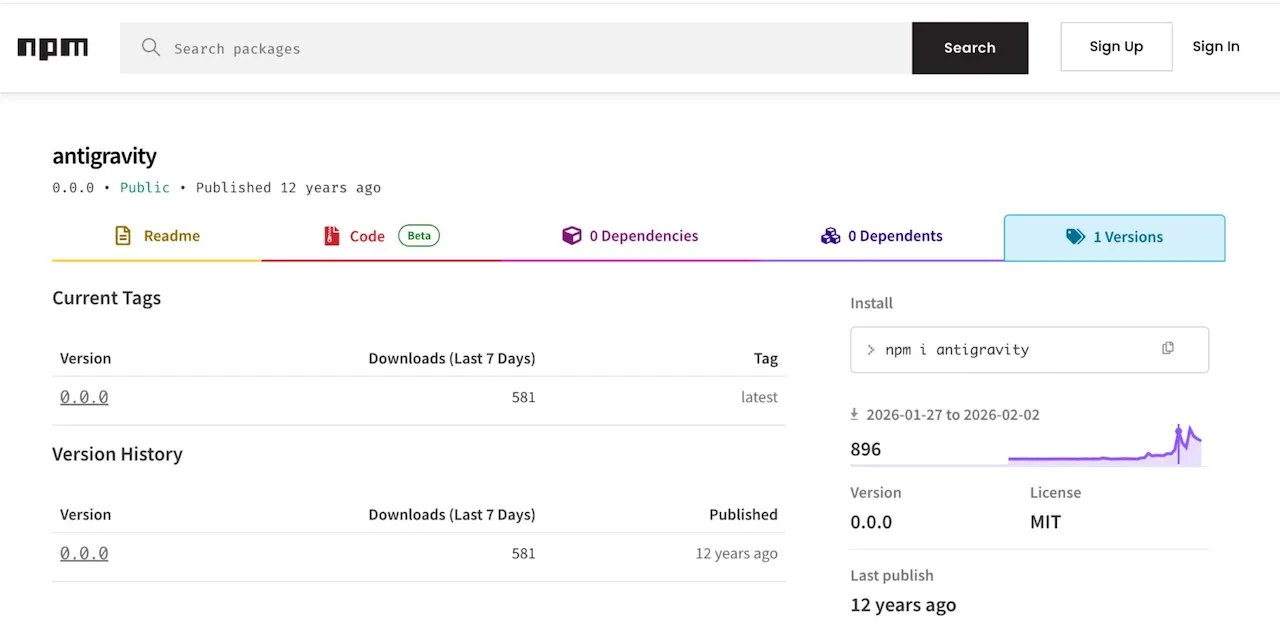Click the weekly downloads arrow icon
Image resolution: width=1280 pixels, height=628 pixels.
pos(855,414)
